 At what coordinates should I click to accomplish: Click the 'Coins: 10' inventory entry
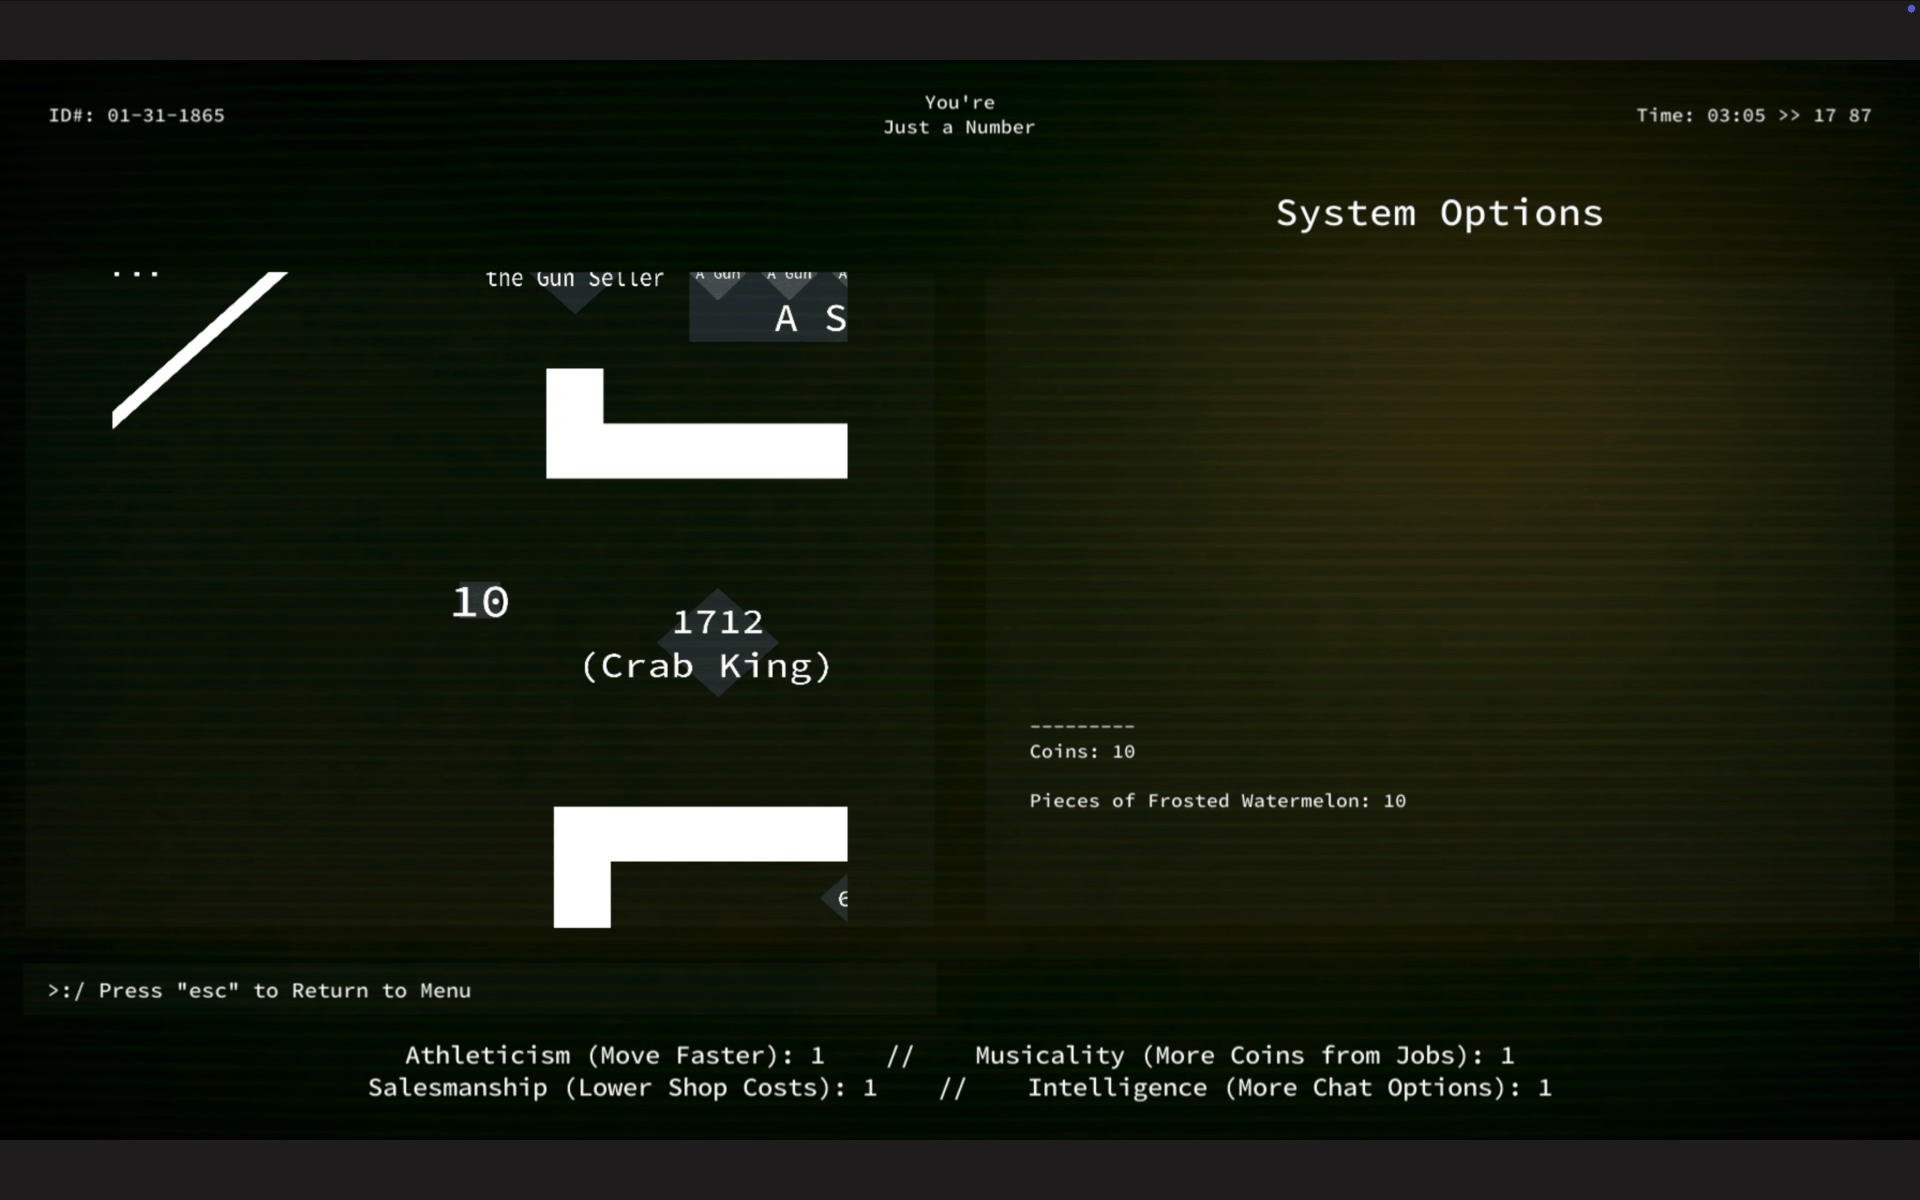1082,752
